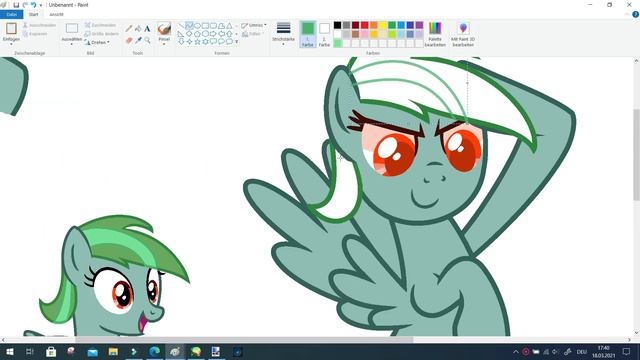Select the Text tool
640x360 pixels.
click(x=147, y=29)
